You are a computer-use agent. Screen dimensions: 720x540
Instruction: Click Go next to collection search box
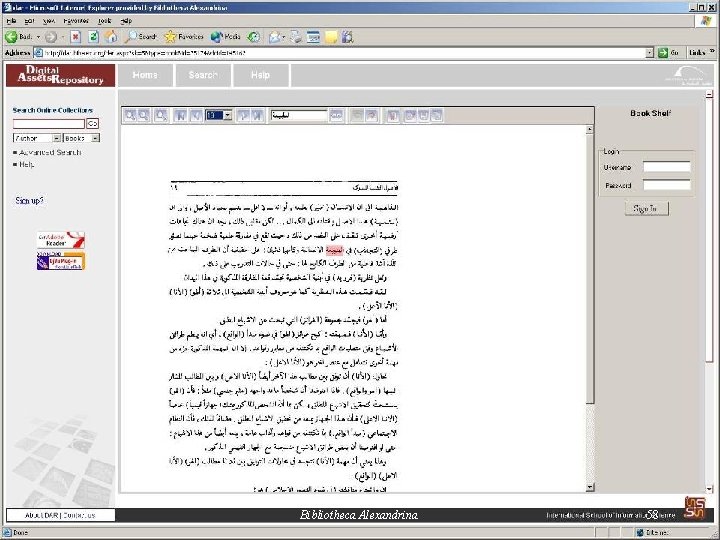pyautogui.click(x=93, y=123)
